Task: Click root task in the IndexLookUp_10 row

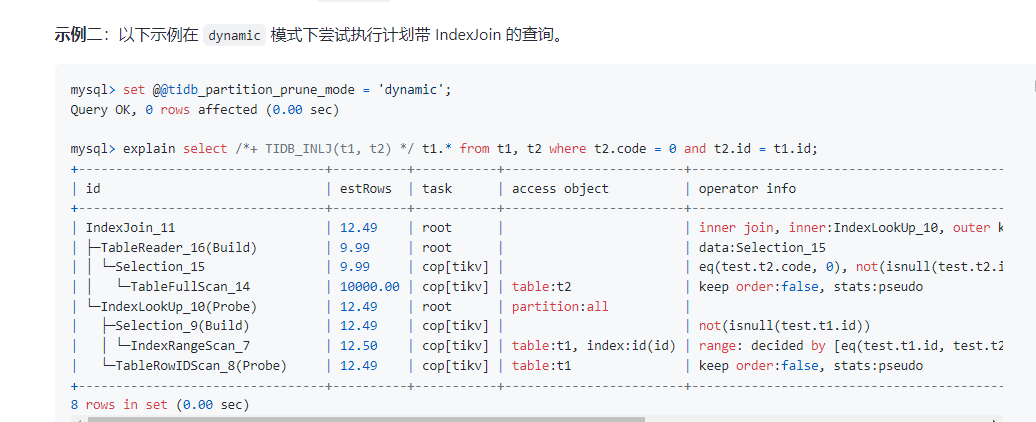Action: (437, 306)
